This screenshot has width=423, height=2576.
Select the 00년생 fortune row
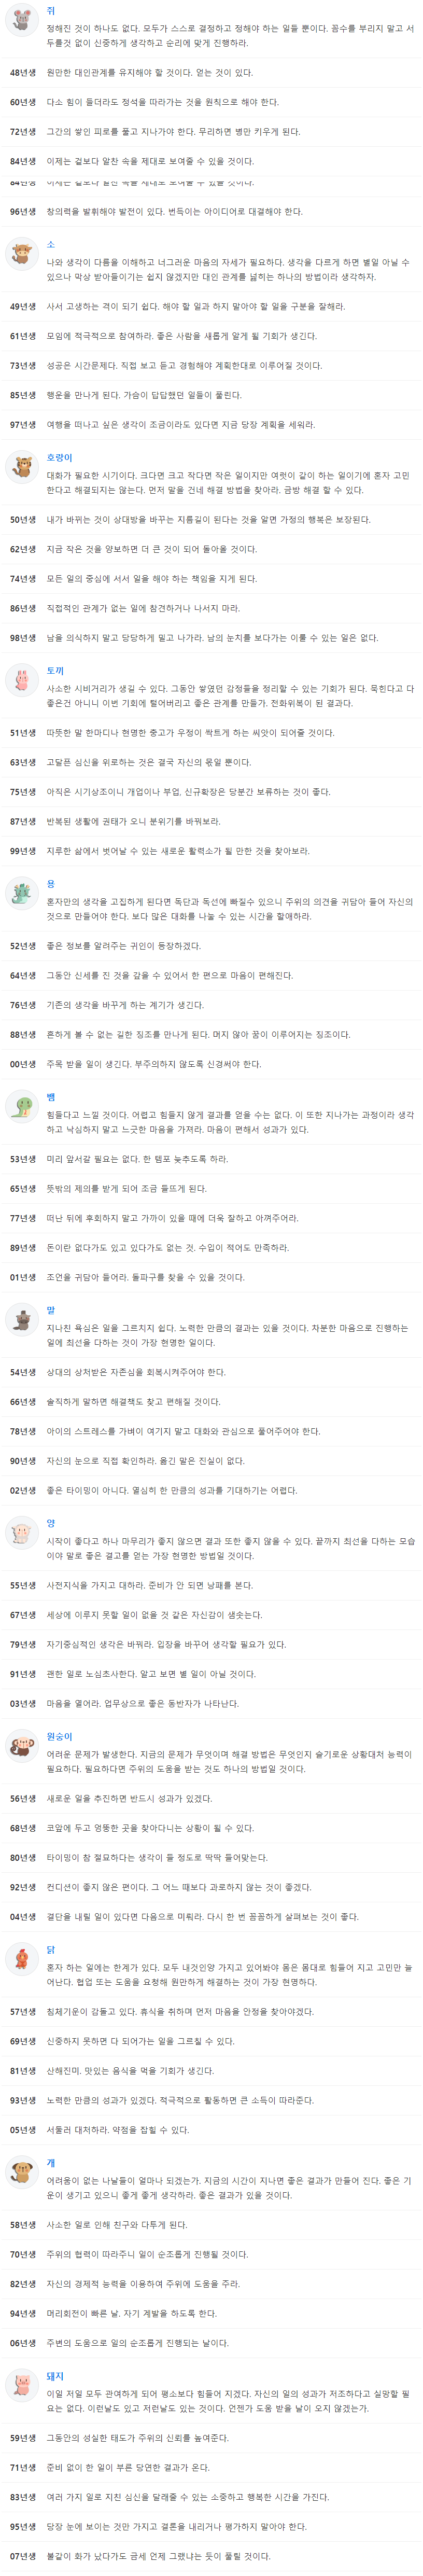click(211, 1064)
